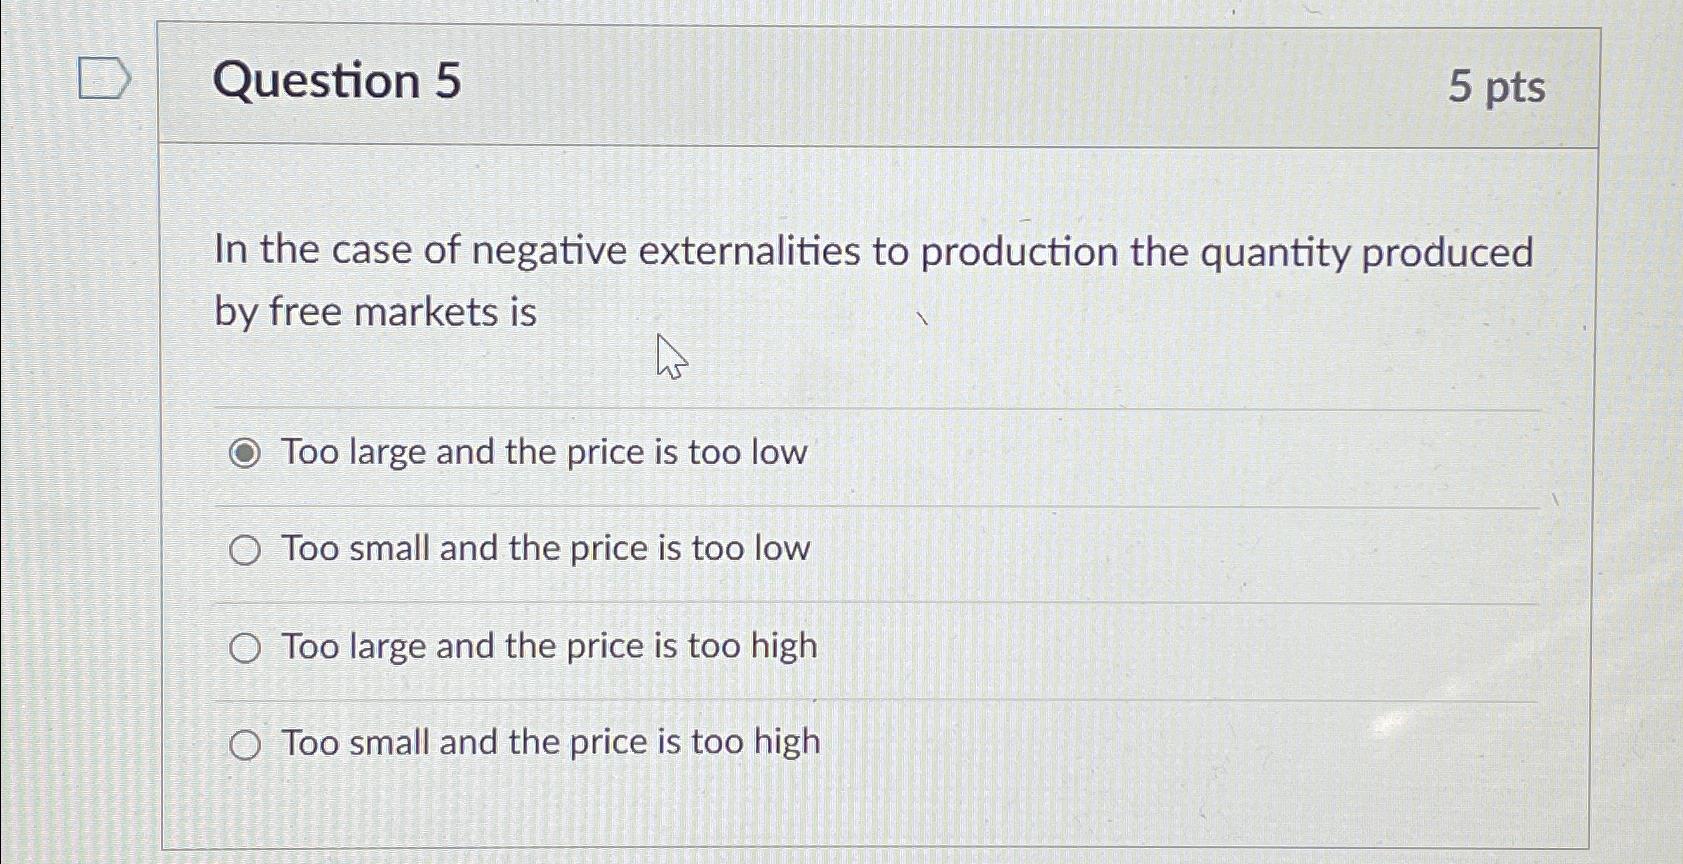Click the answer text 'Too large and the price is too high'
The width and height of the screenshot is (1683, 864).
point(548,647)
